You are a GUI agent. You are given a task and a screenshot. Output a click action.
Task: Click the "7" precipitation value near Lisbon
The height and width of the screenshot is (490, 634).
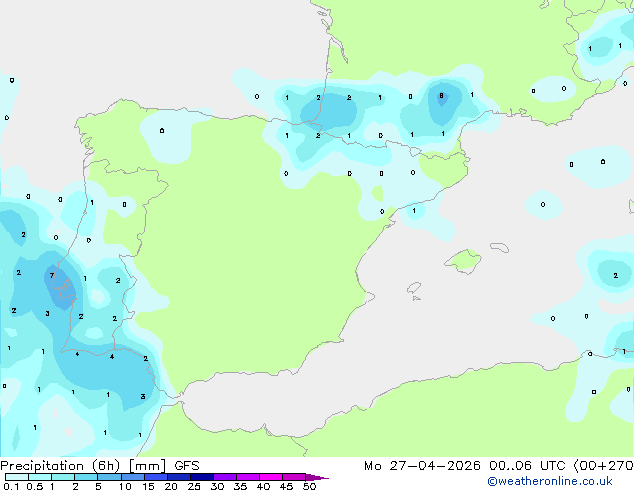point(52,276)
